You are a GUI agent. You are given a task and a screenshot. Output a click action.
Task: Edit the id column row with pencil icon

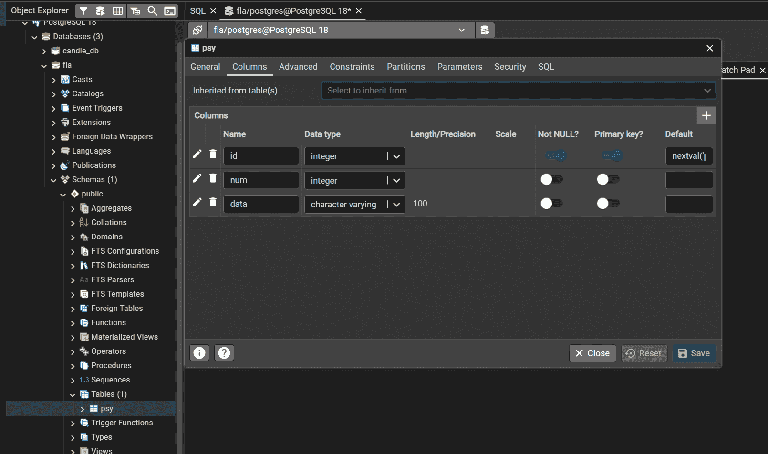coord(197,154)
